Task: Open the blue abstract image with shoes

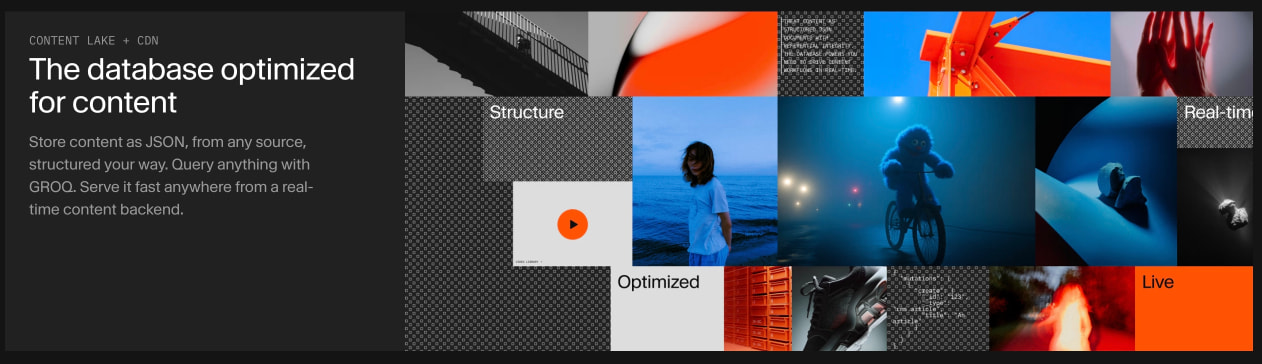Action: click(1106, 181)
